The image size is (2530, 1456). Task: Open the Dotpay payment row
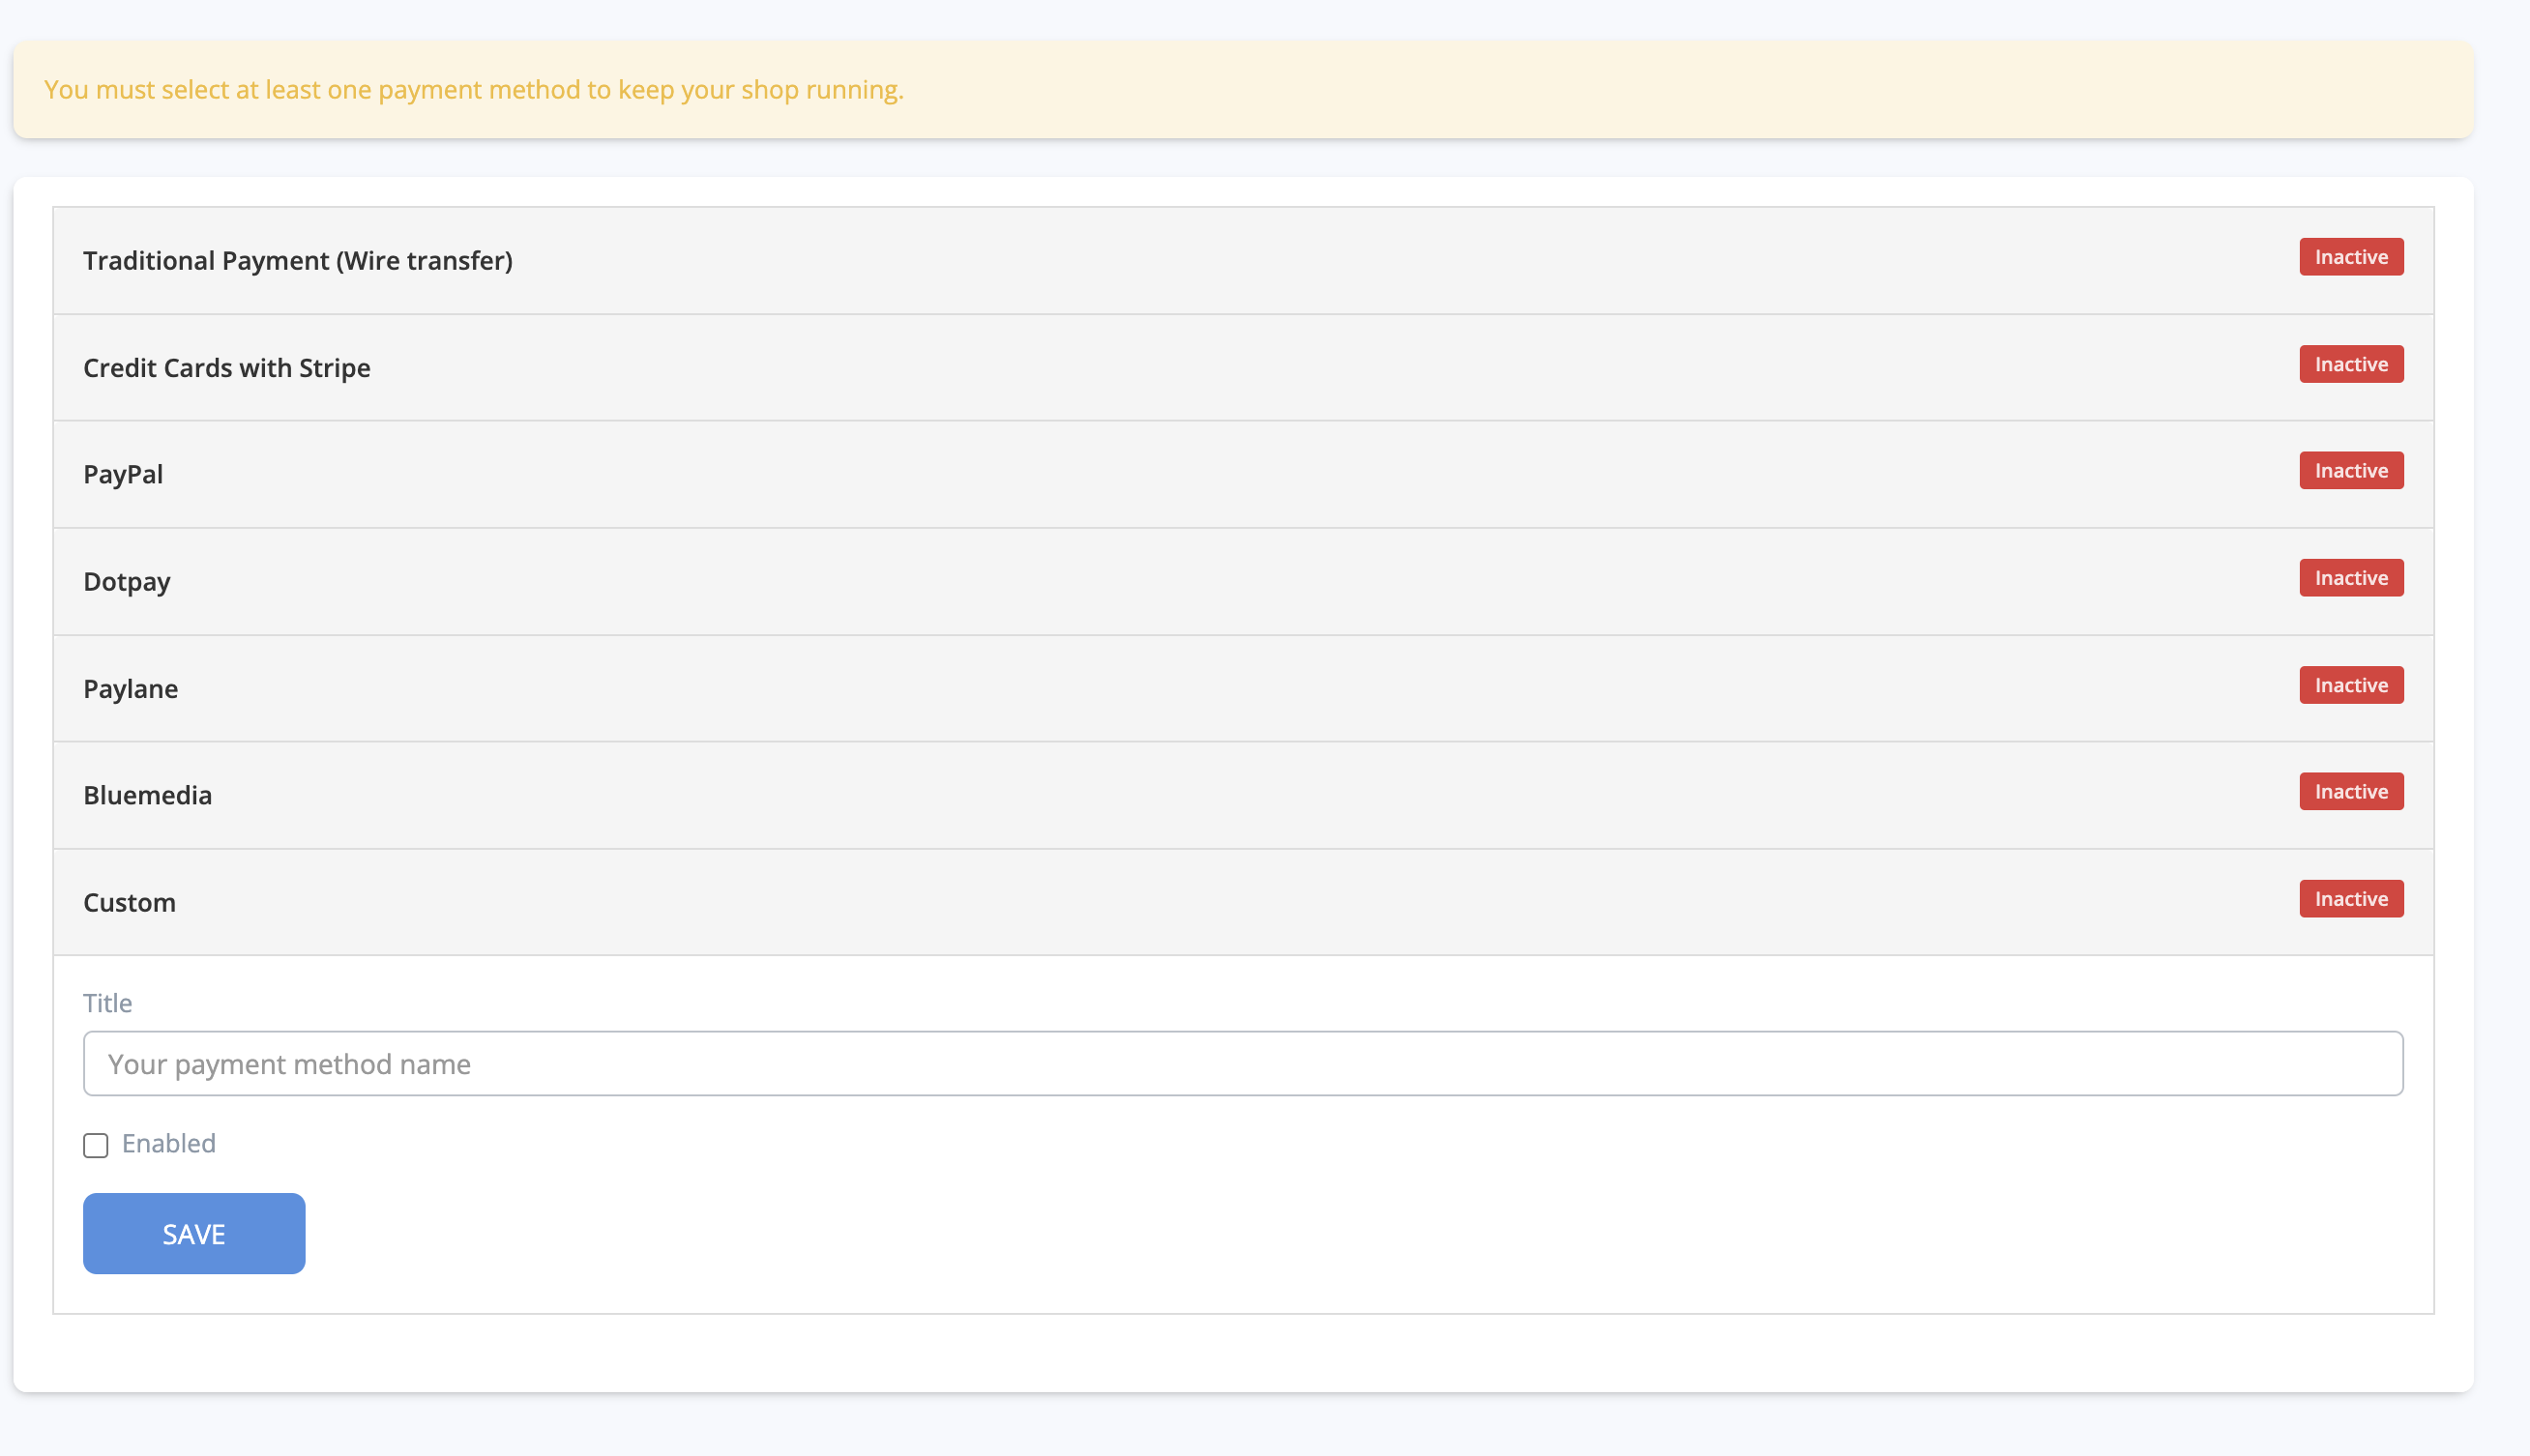pyautogui.click(x=127, y=581)
